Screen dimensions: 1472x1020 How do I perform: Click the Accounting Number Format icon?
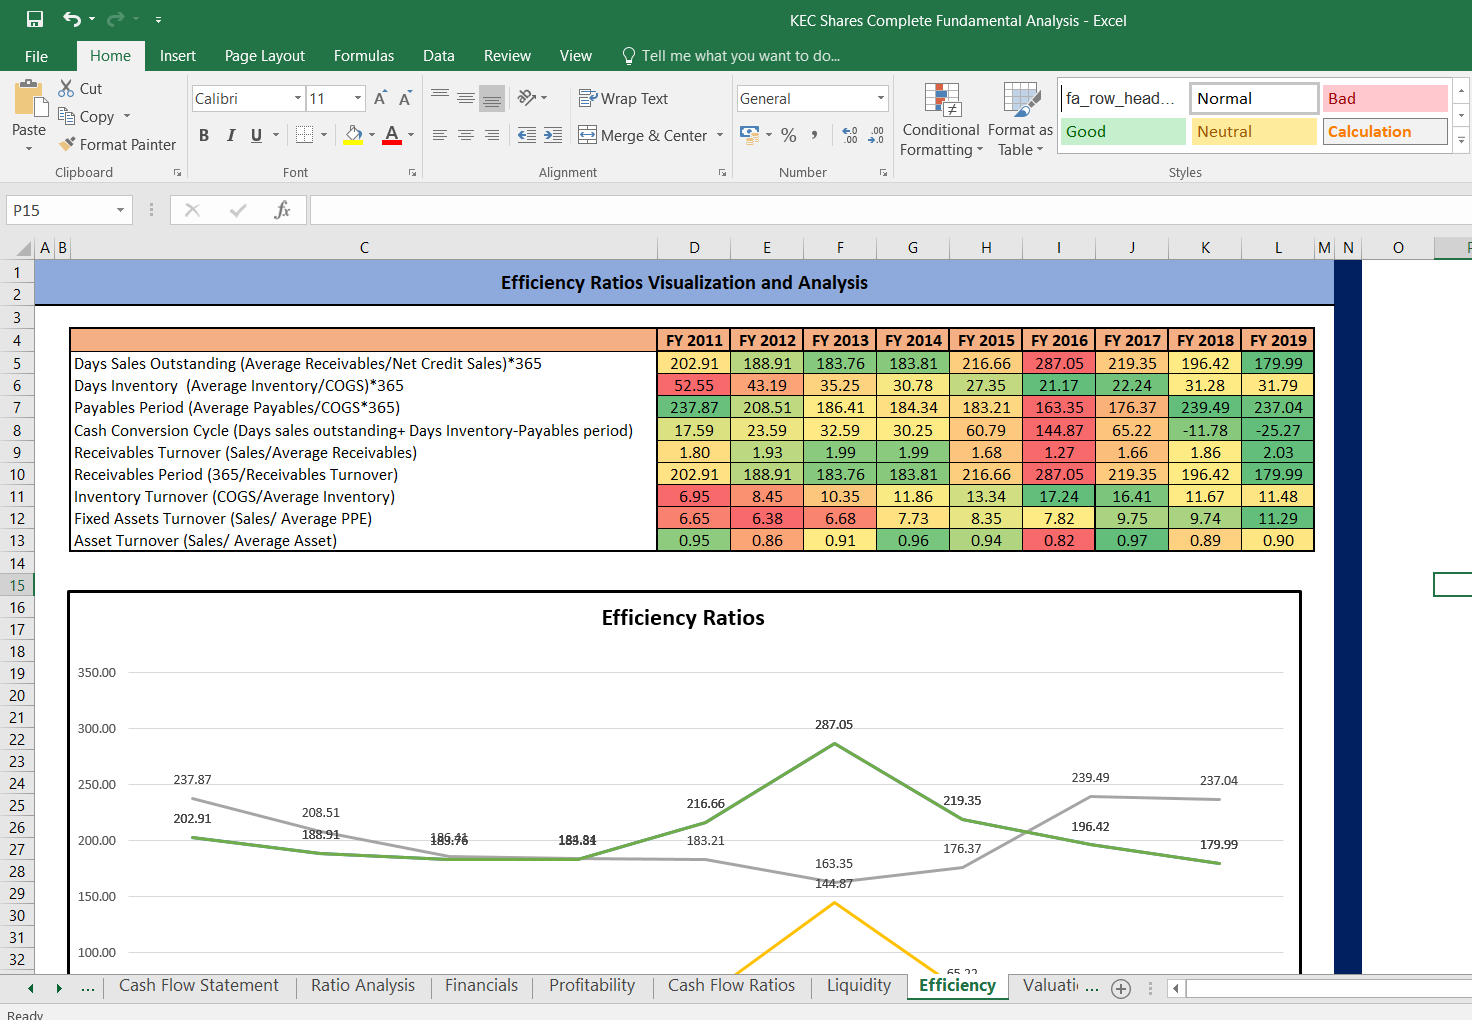click(749, 134)
